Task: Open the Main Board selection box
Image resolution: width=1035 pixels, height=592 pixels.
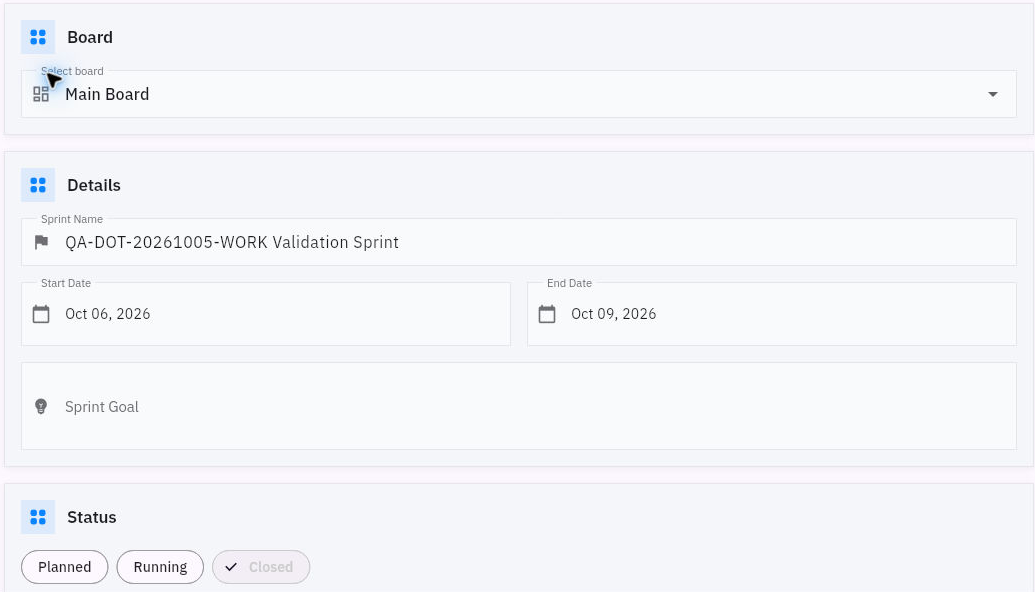Action: [x=519, y=94]
